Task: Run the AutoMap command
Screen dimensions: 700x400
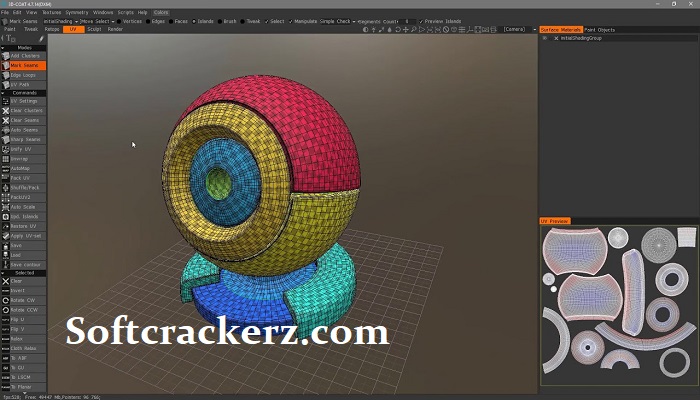Action: (x=23, y=168)
